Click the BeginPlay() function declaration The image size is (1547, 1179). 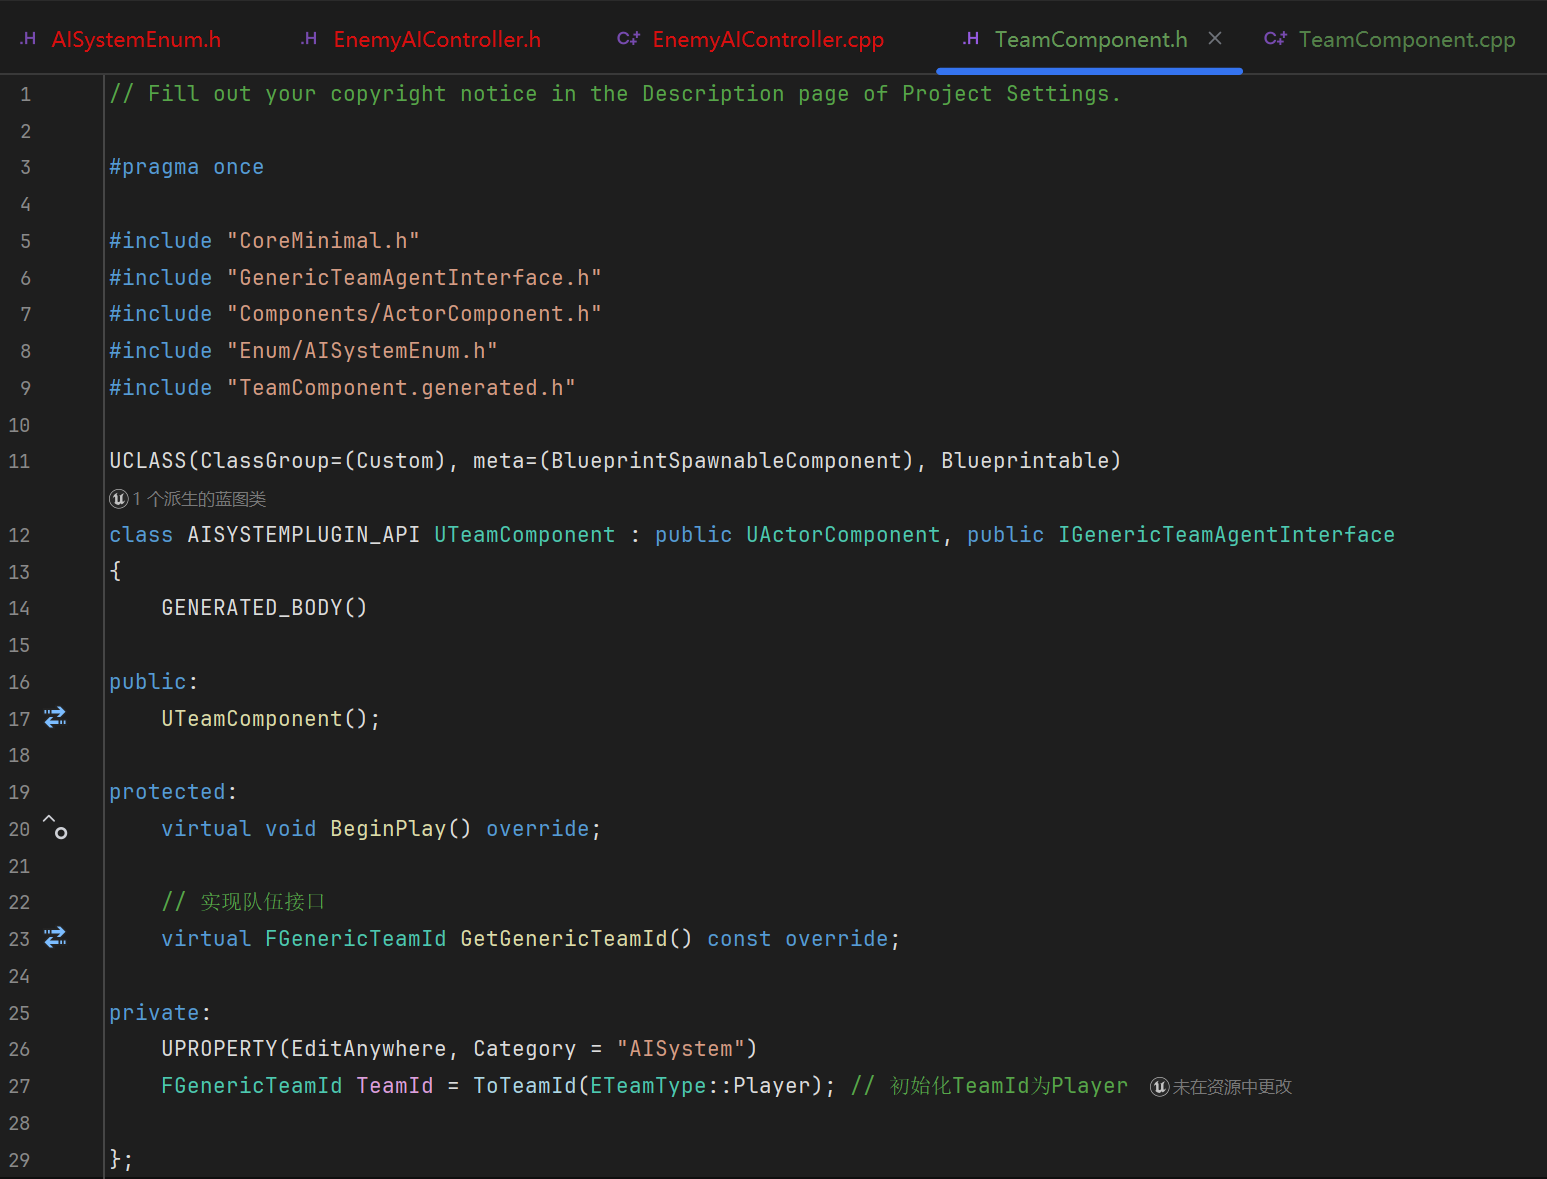tap(400, 829)
